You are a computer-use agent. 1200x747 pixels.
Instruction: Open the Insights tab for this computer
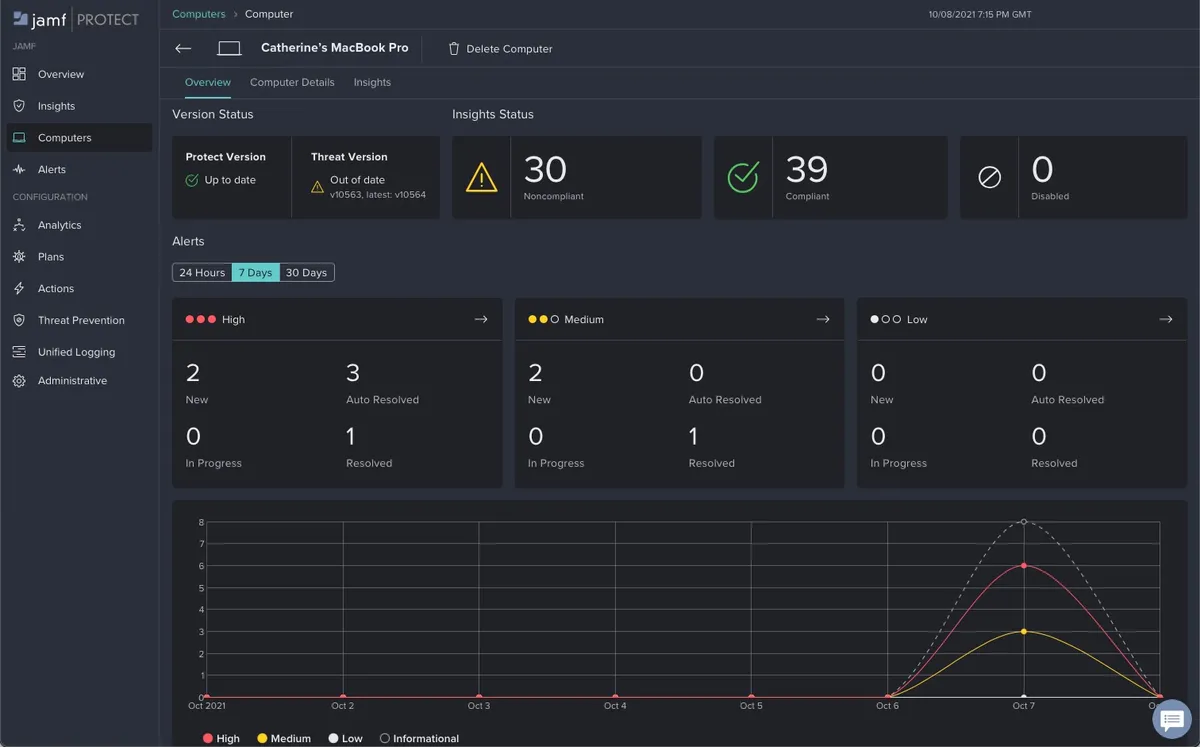(372, 82)
